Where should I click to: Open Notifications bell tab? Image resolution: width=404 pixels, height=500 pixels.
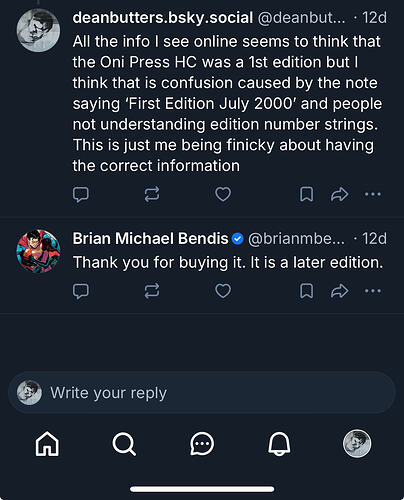[279, 444]
